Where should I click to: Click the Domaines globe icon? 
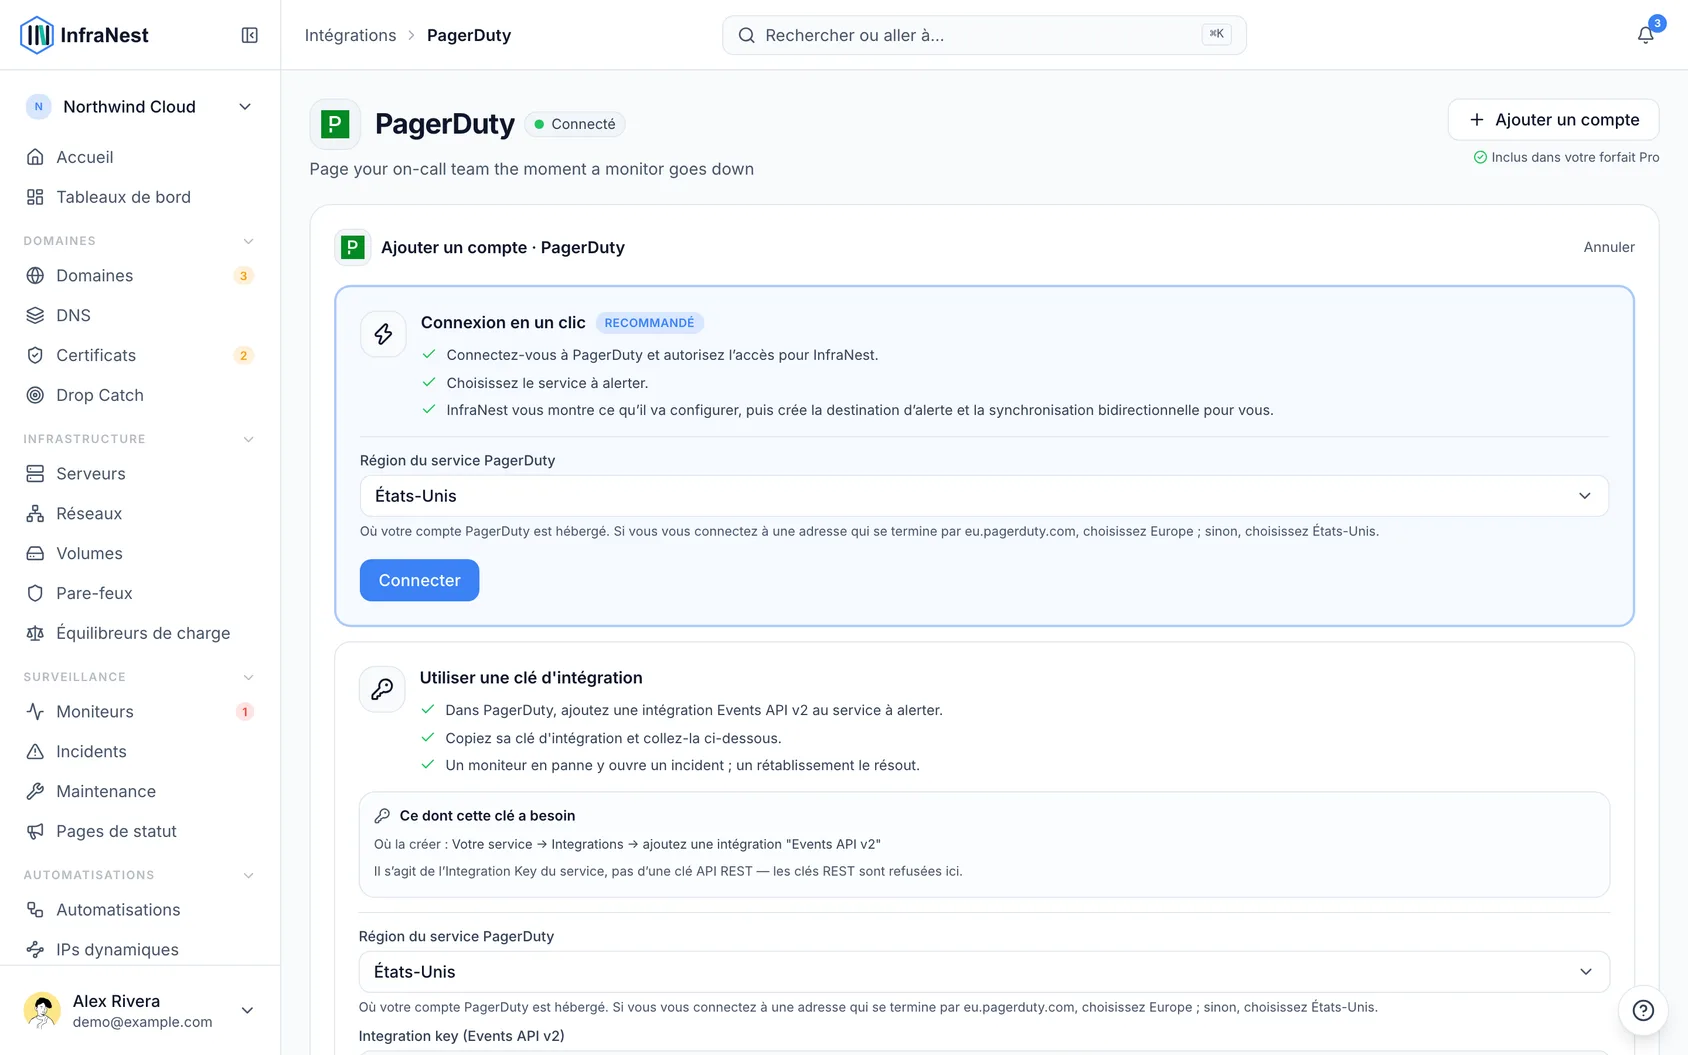35,275
